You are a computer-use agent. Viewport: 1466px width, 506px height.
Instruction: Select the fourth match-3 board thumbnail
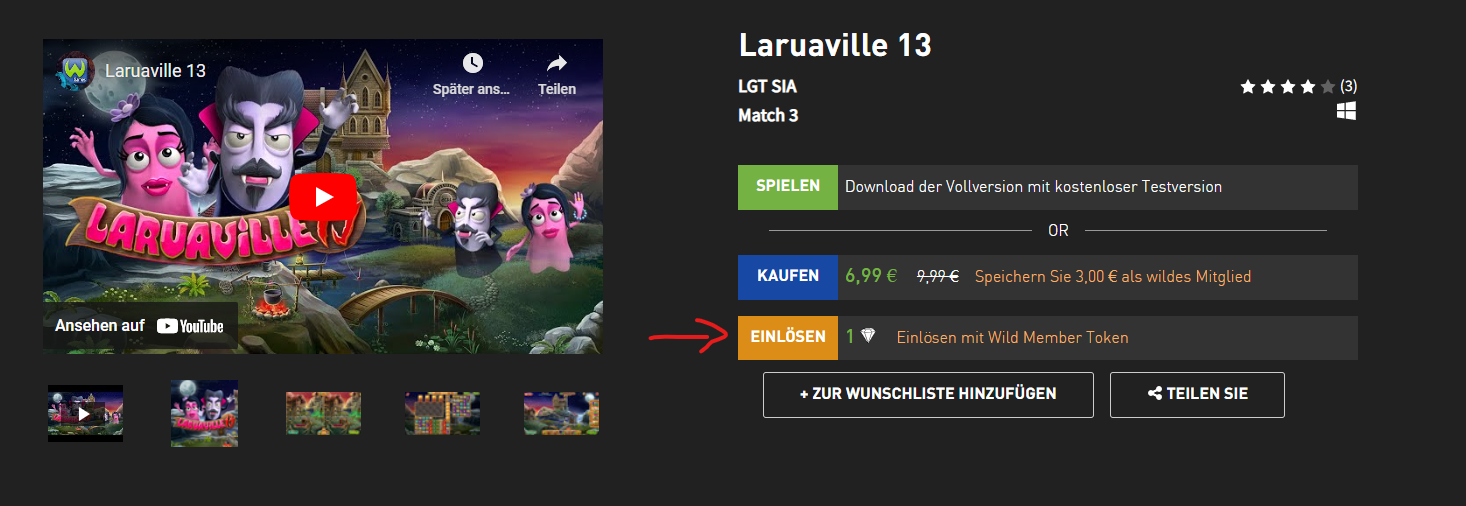tap(442, 413)
